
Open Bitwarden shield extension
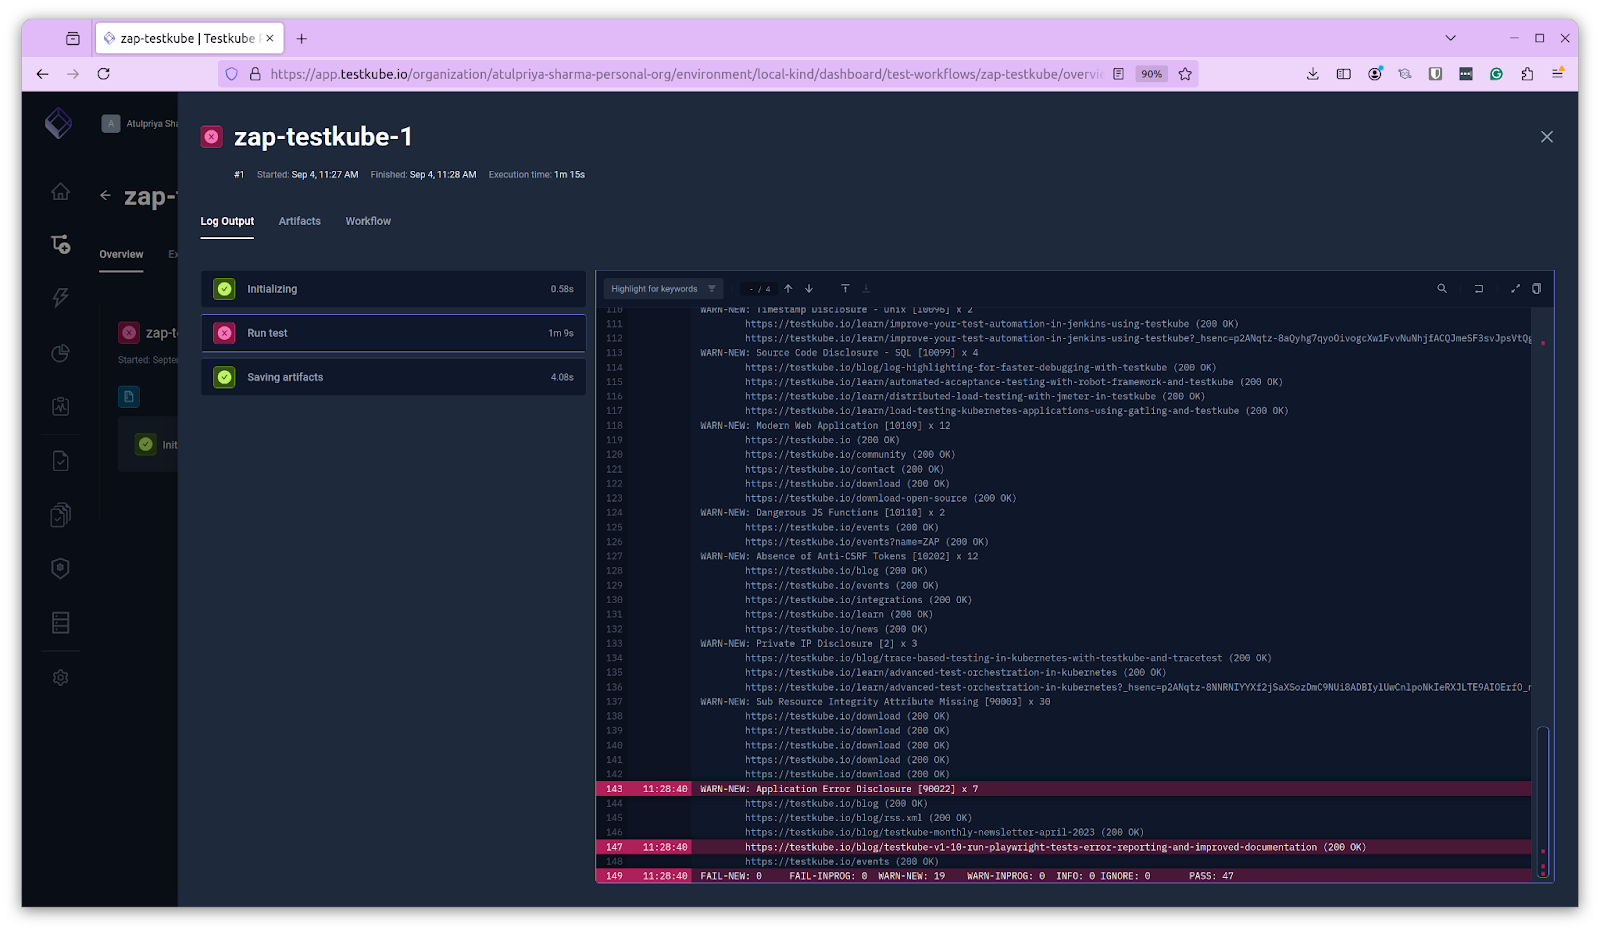click(x=1435, y=74)
